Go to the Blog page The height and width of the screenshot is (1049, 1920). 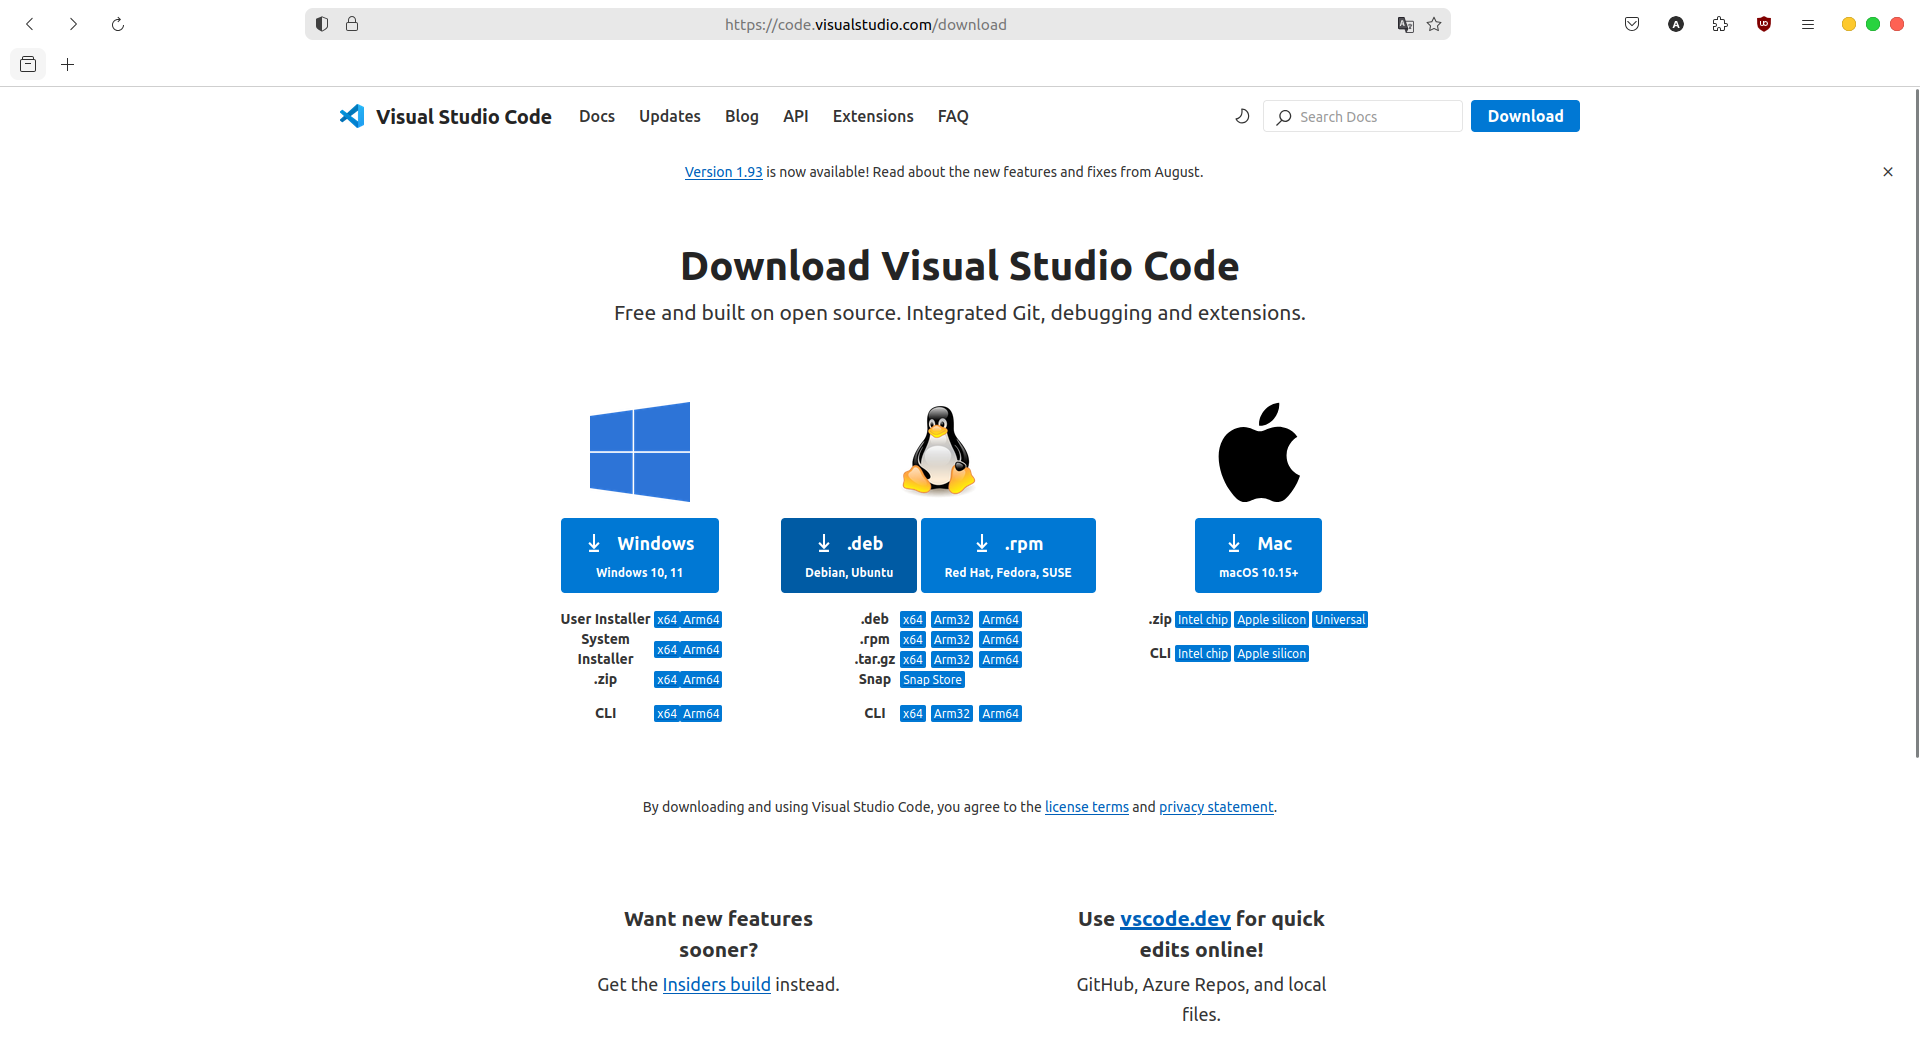pos(742,116)
